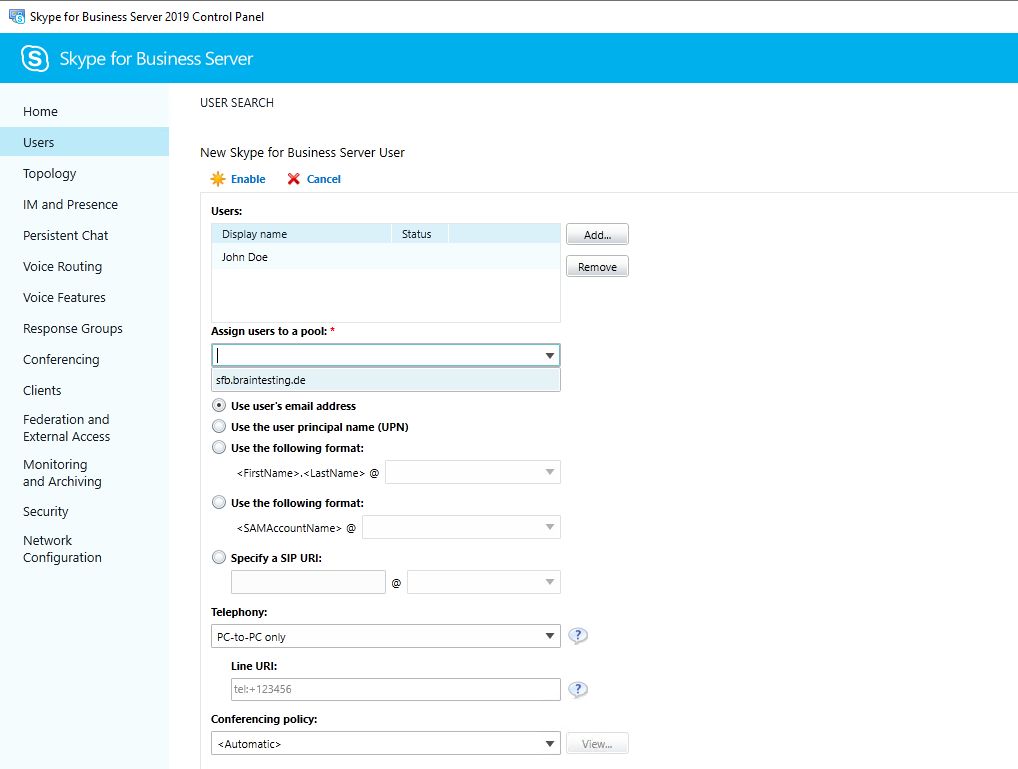
Task: Open help icon next to Telephony dropdown
Action: 578,636
